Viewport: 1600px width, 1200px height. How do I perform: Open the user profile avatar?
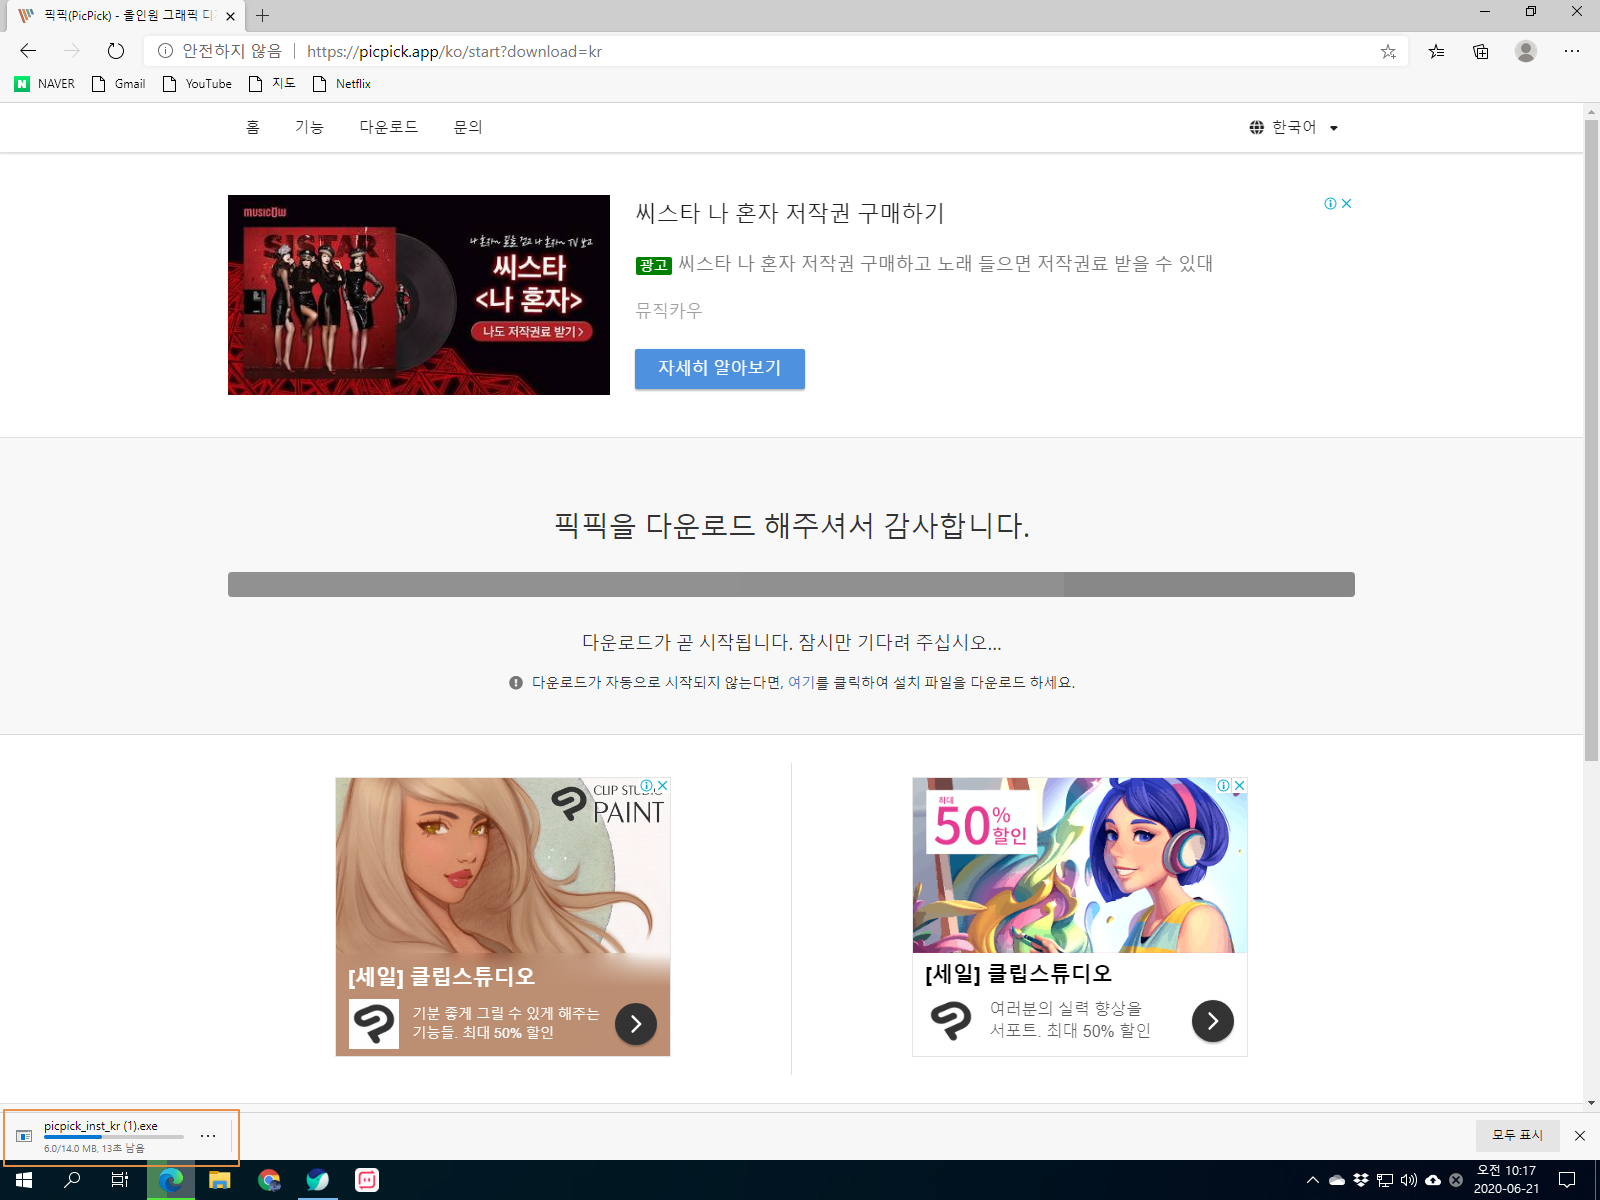pos(1526,51)
